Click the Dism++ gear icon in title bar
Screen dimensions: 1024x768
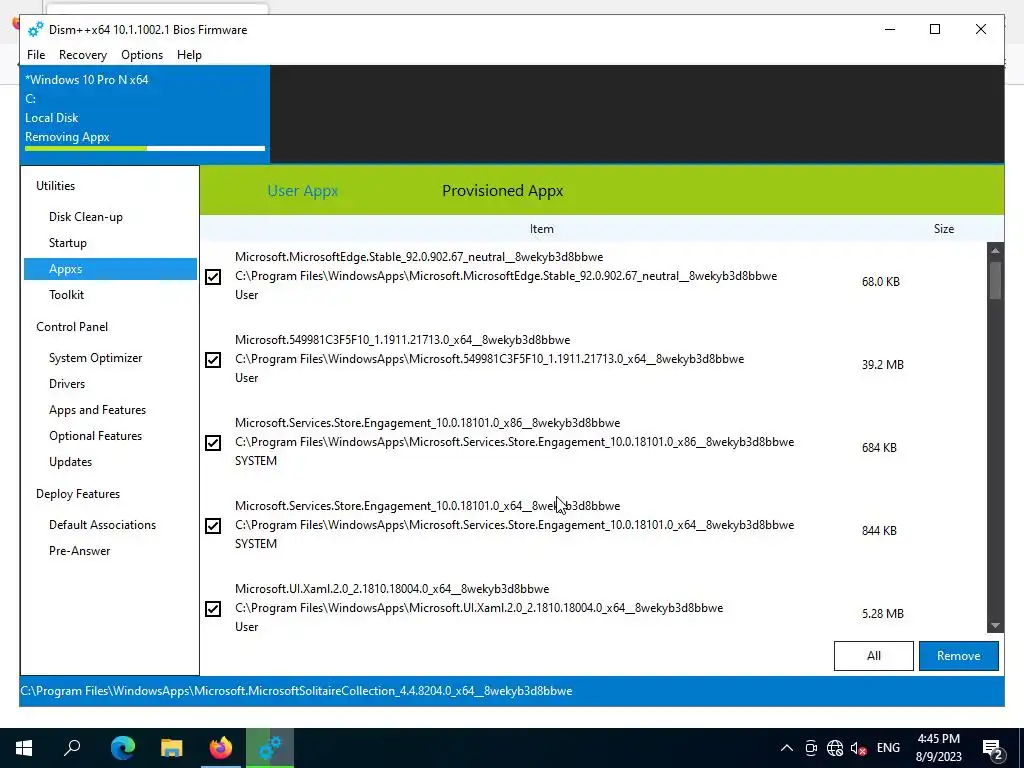point(35,29)
